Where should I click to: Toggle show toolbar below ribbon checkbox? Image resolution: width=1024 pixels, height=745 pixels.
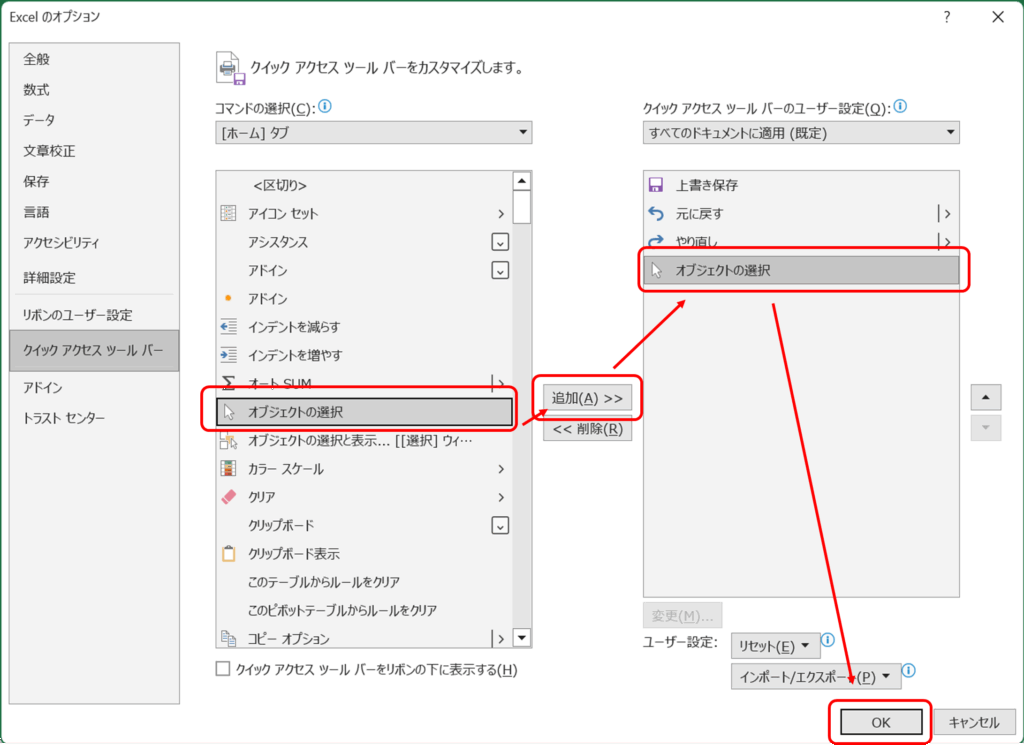click(x=223, y=669)
